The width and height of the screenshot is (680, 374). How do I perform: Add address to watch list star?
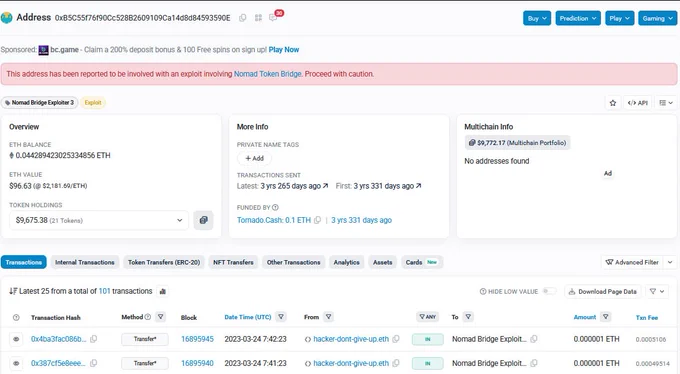[x=613, y=103]
